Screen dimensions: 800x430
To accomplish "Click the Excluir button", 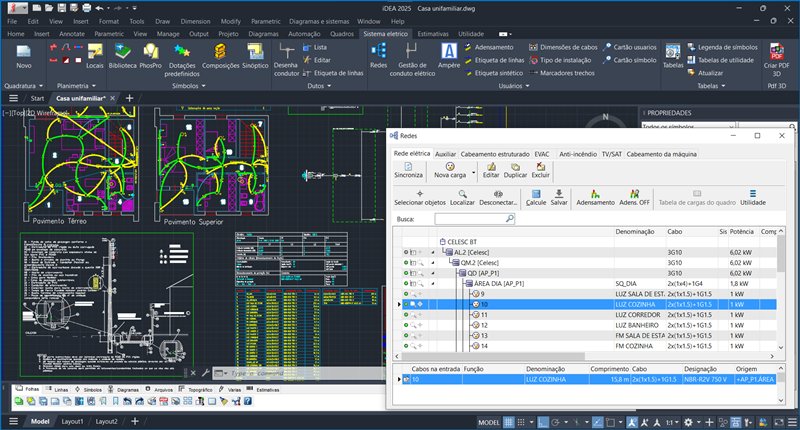I will click(x=541, y=169).
